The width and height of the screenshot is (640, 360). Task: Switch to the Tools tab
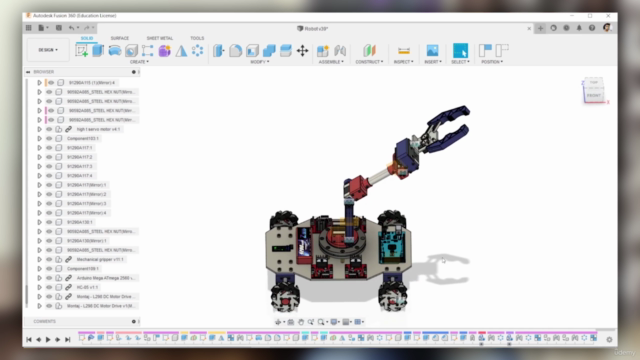[197, 38]
